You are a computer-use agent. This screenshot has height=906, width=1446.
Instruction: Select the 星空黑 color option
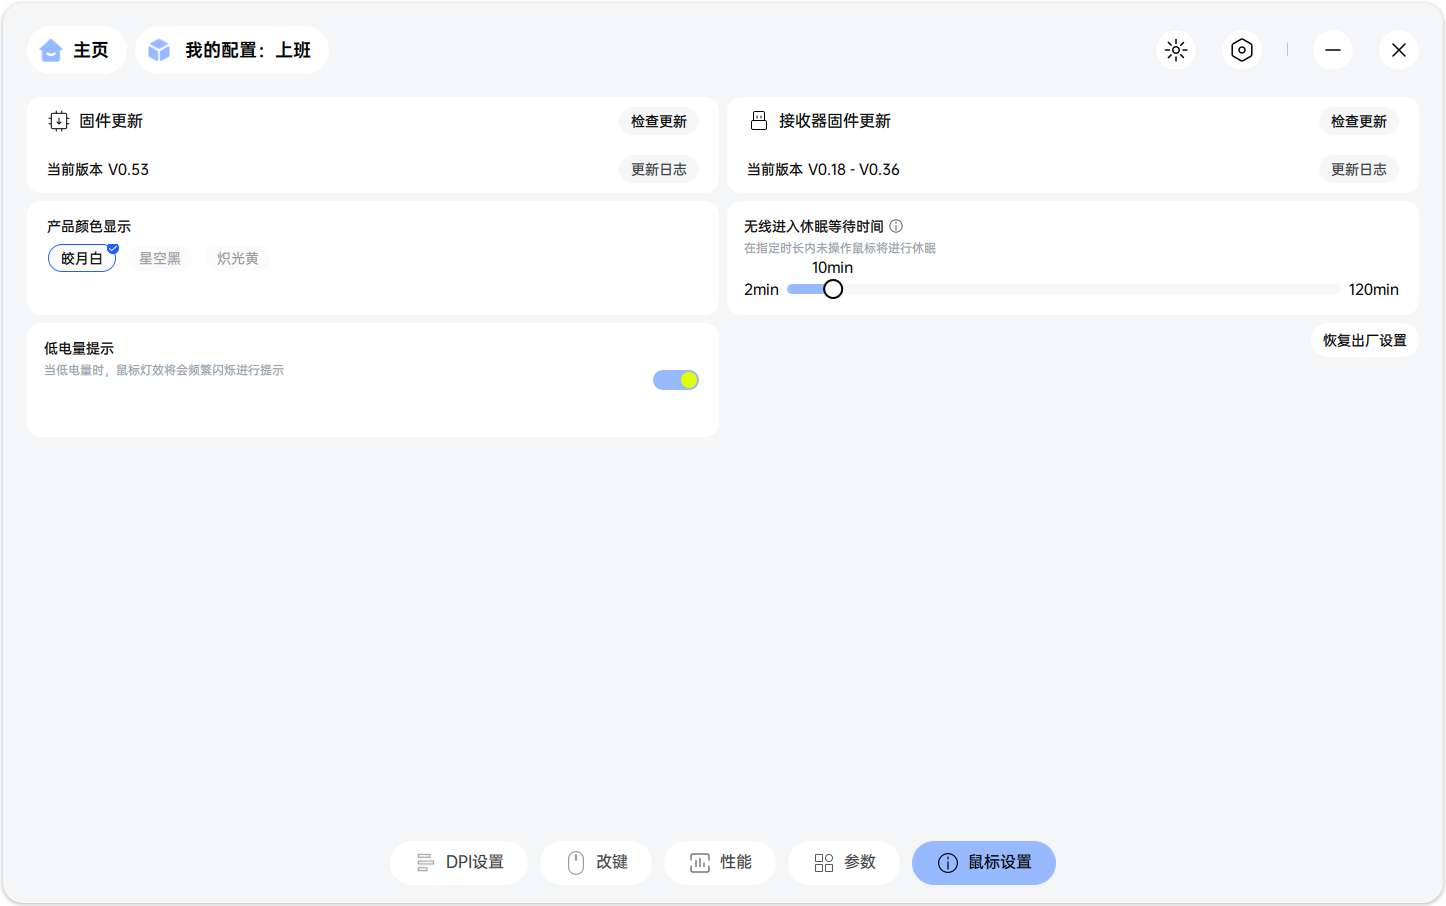click(x=159, y=257)
